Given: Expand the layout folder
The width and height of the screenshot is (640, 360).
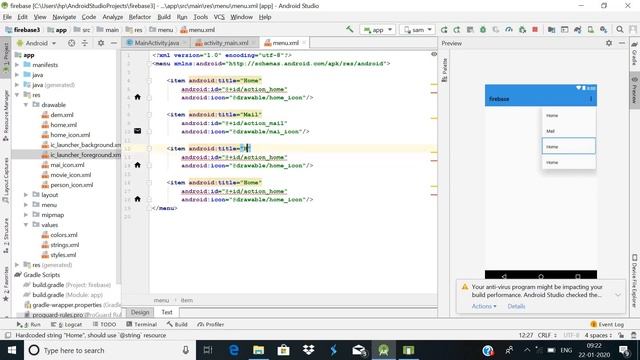Looking at the screenshot, I should tap(26, 195).
